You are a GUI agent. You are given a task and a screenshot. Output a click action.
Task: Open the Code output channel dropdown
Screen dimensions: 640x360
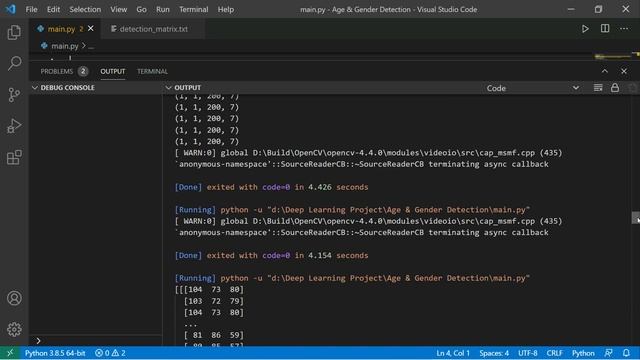pyautogui.click(x=532, y=88)
